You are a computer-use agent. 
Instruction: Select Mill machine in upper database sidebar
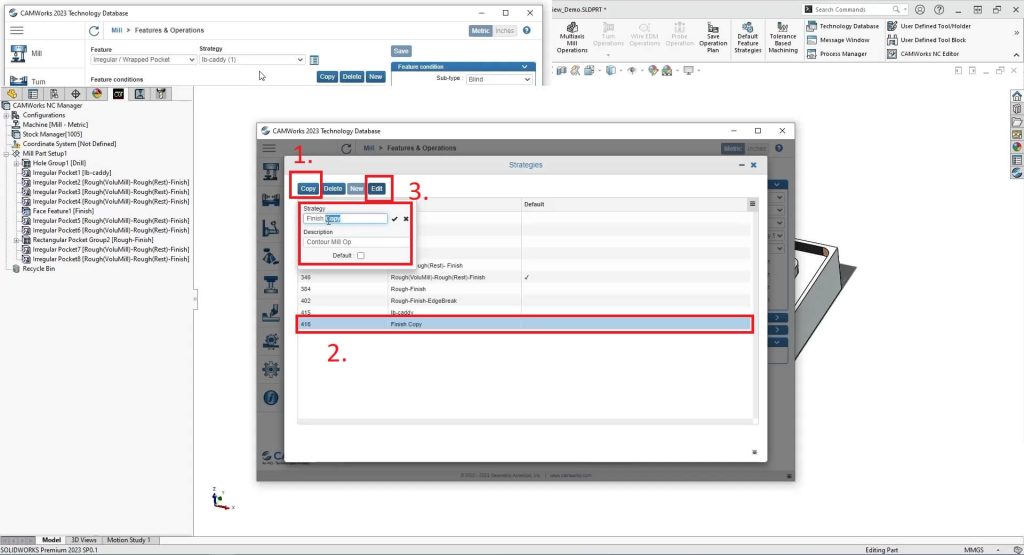(25, 54)
